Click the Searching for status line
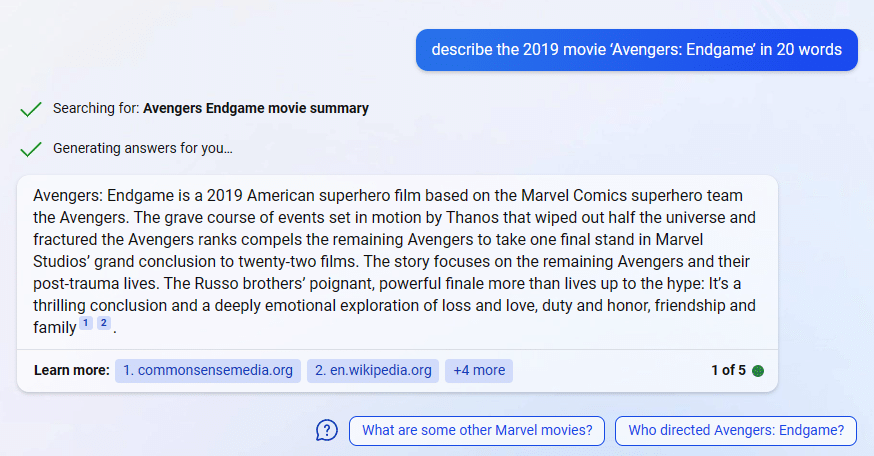This screenshot has width=874, height=456. [x=211, y=108]
